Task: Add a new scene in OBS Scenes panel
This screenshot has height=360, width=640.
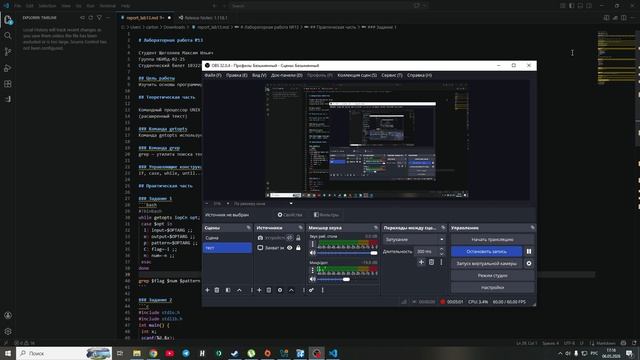Action: pyautogui.click(x=207, y=290)
